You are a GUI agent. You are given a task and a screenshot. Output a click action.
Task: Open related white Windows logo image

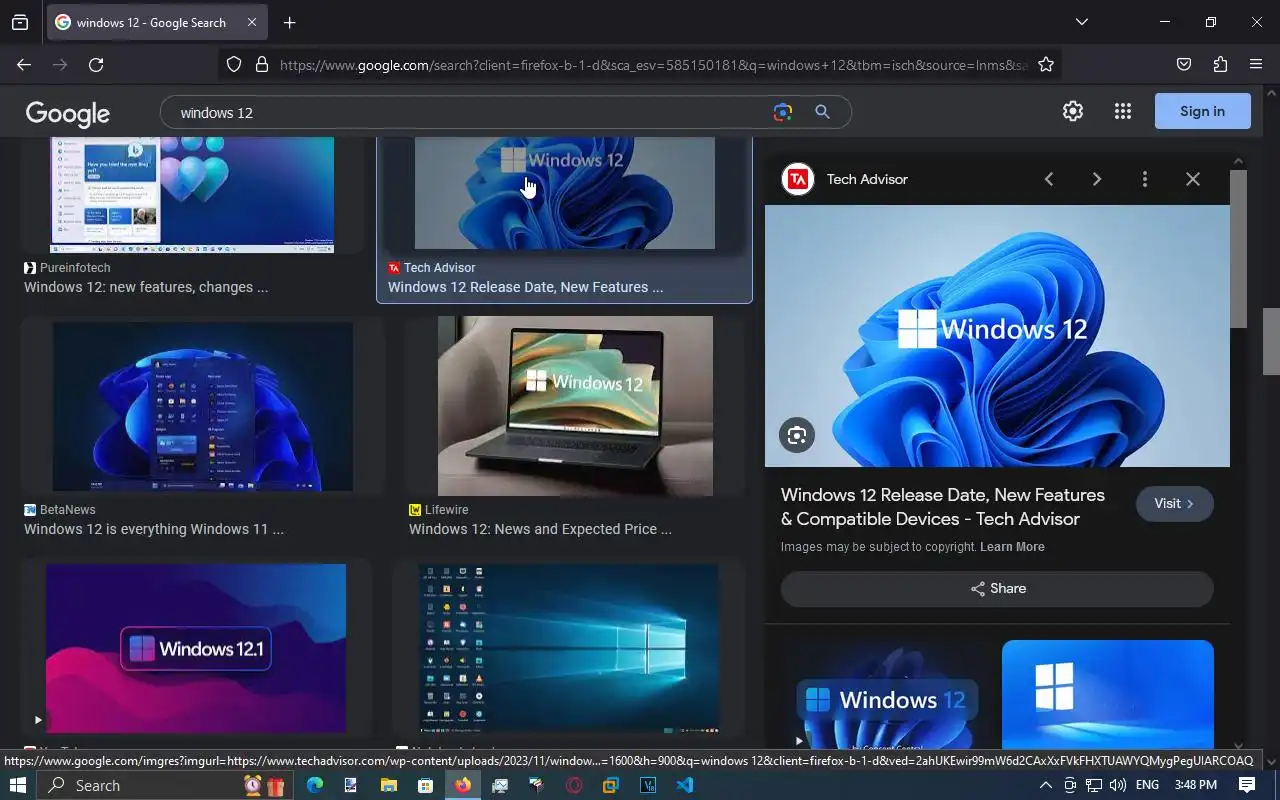tap(1108, 695)
